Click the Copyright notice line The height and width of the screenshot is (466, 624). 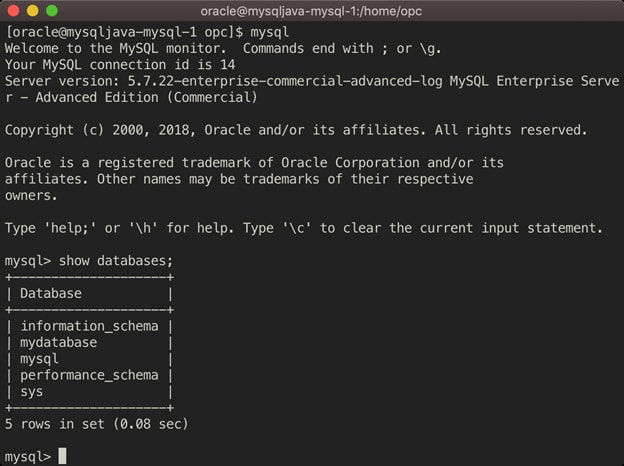click(x=296, y=130)
